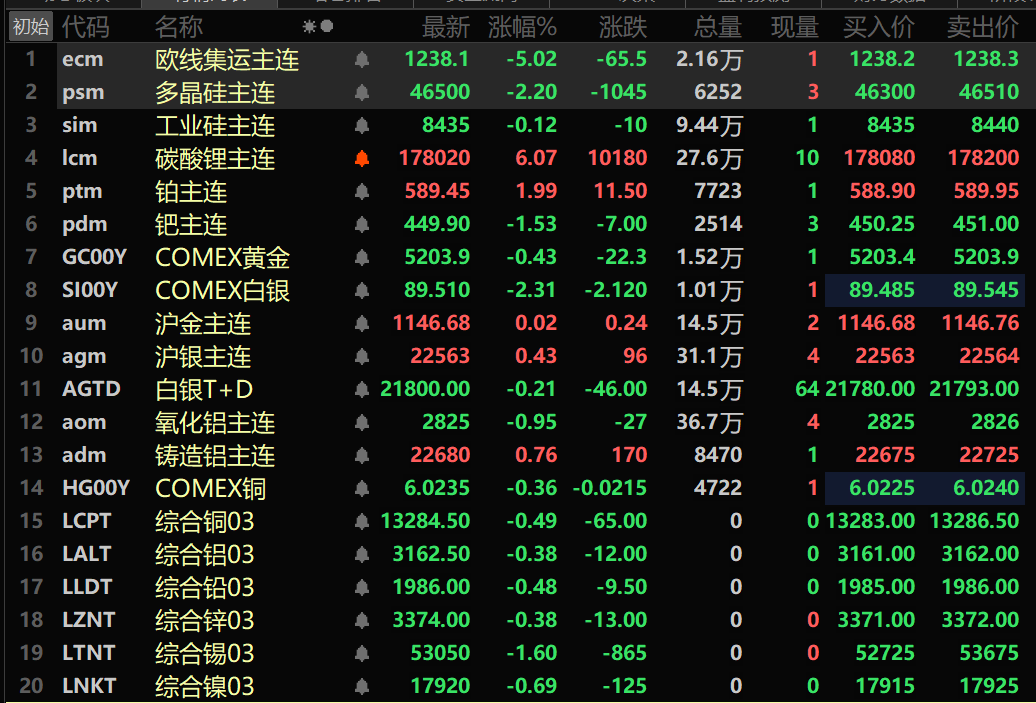Select the 铸造铝主连 contract name
Screen dimensions: 1036x703
click(x=215, y=455)
